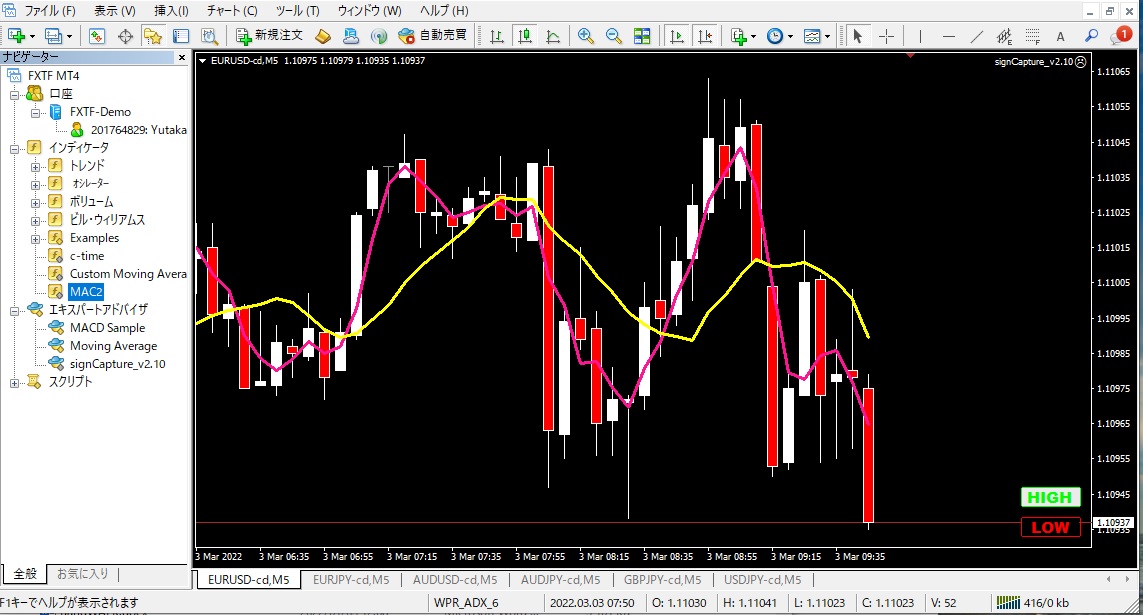
Task: Select signCapture_v2.10 expert advisor in navigator
Action: point(117,364)
